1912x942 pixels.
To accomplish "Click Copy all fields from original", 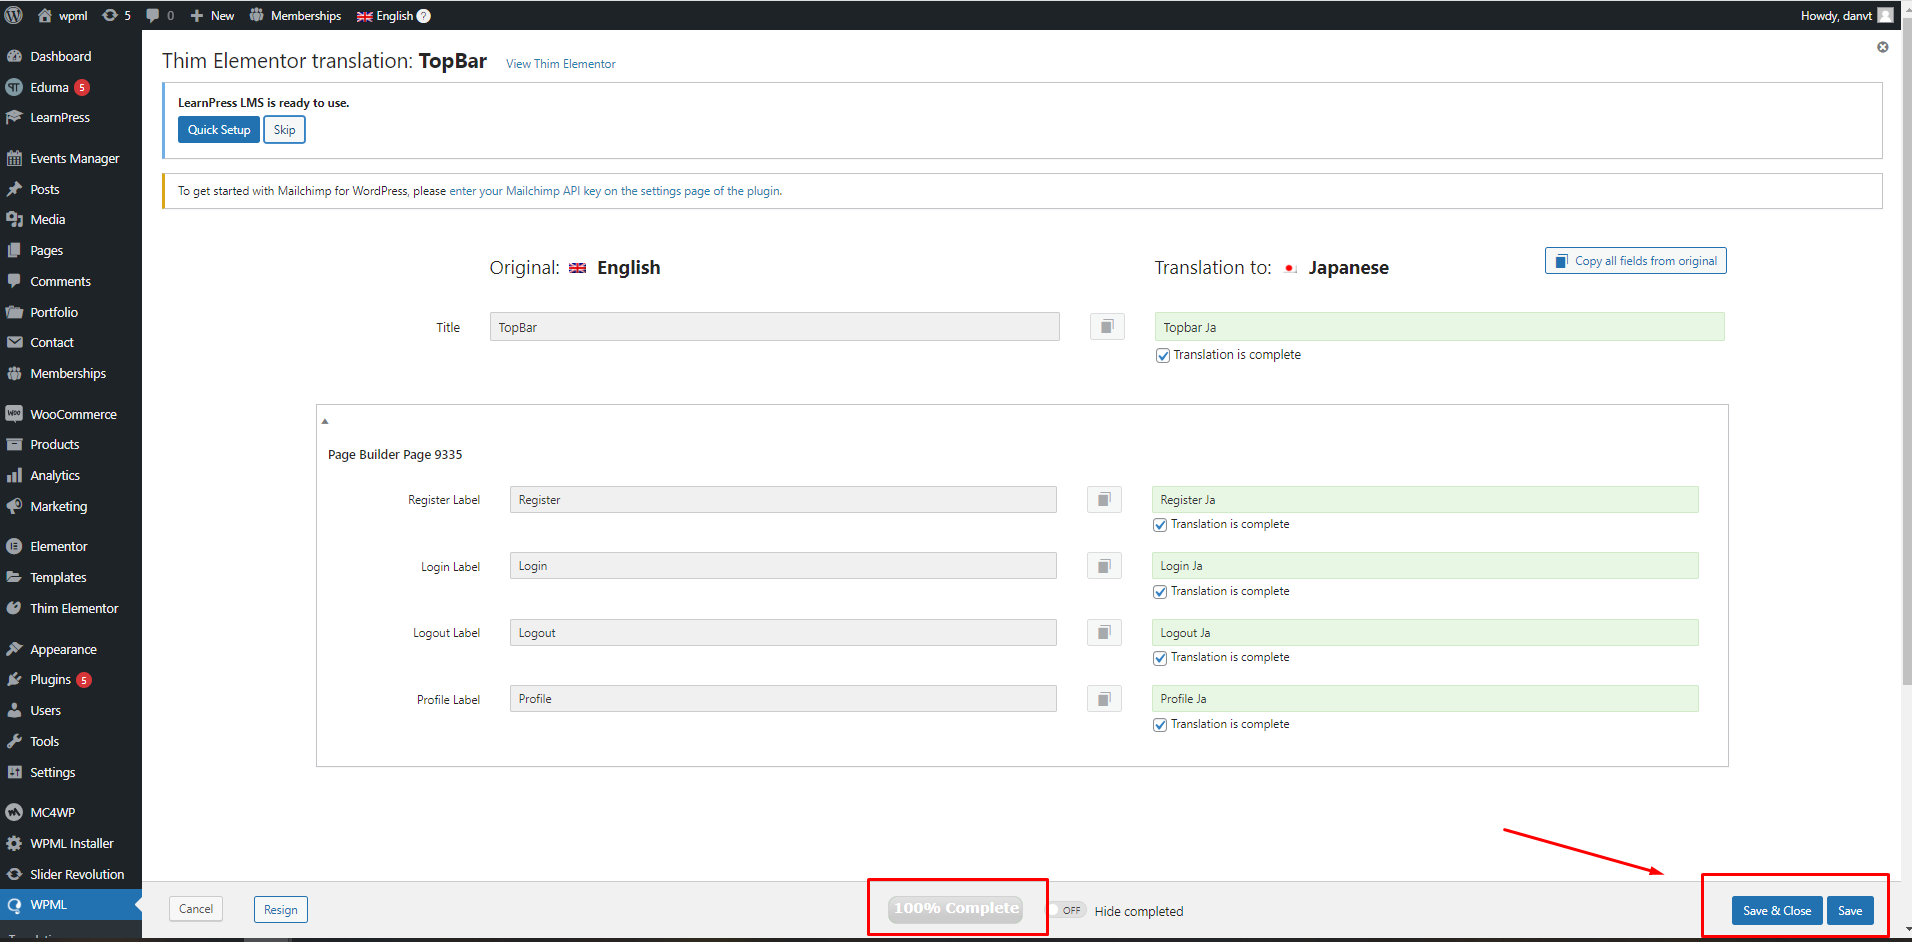I will tap(1635, 261).
